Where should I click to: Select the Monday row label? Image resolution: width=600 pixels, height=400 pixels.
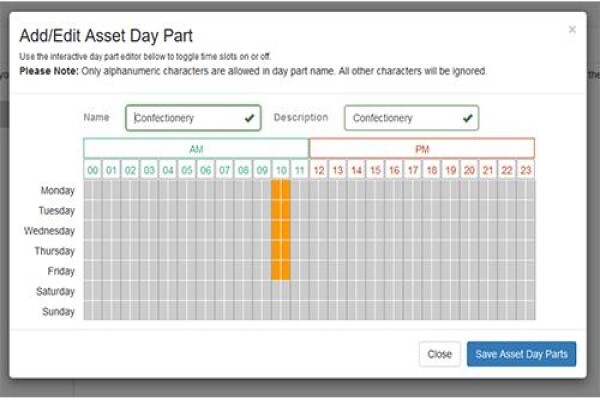pos(57,190)
